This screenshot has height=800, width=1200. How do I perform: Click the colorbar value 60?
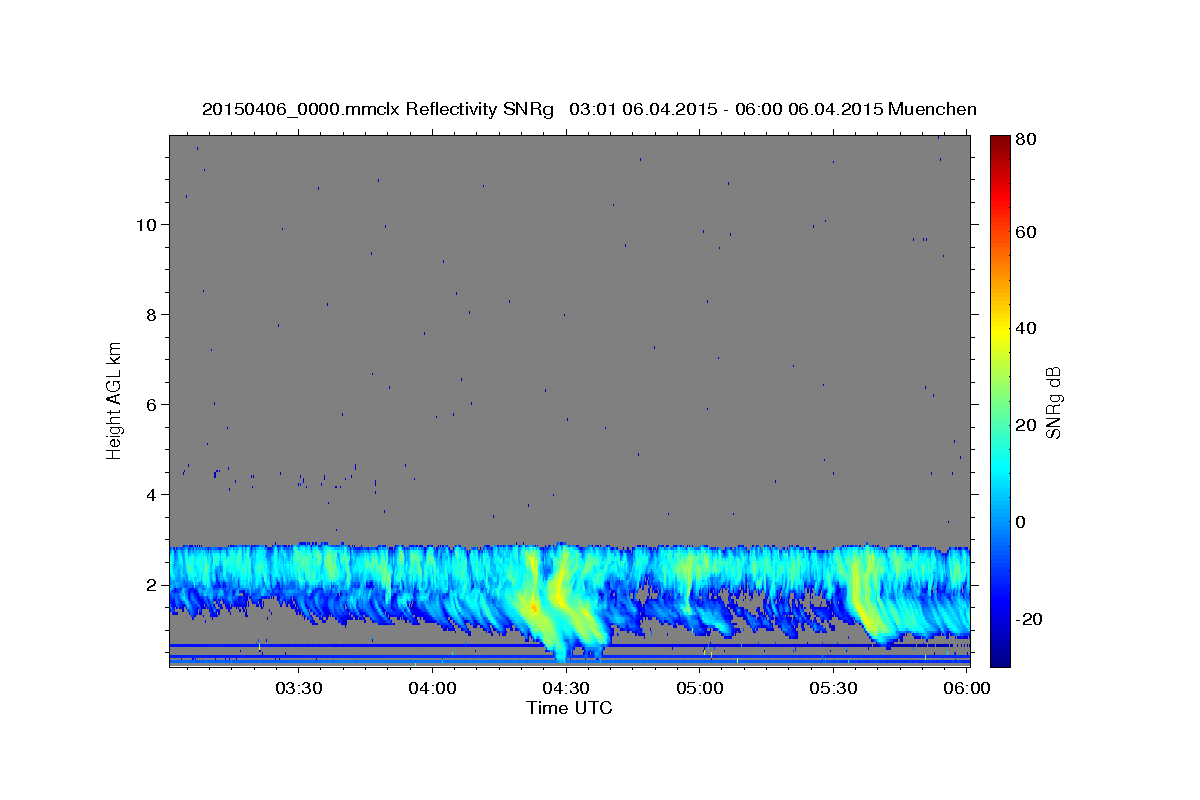[x=1024, y=232]
